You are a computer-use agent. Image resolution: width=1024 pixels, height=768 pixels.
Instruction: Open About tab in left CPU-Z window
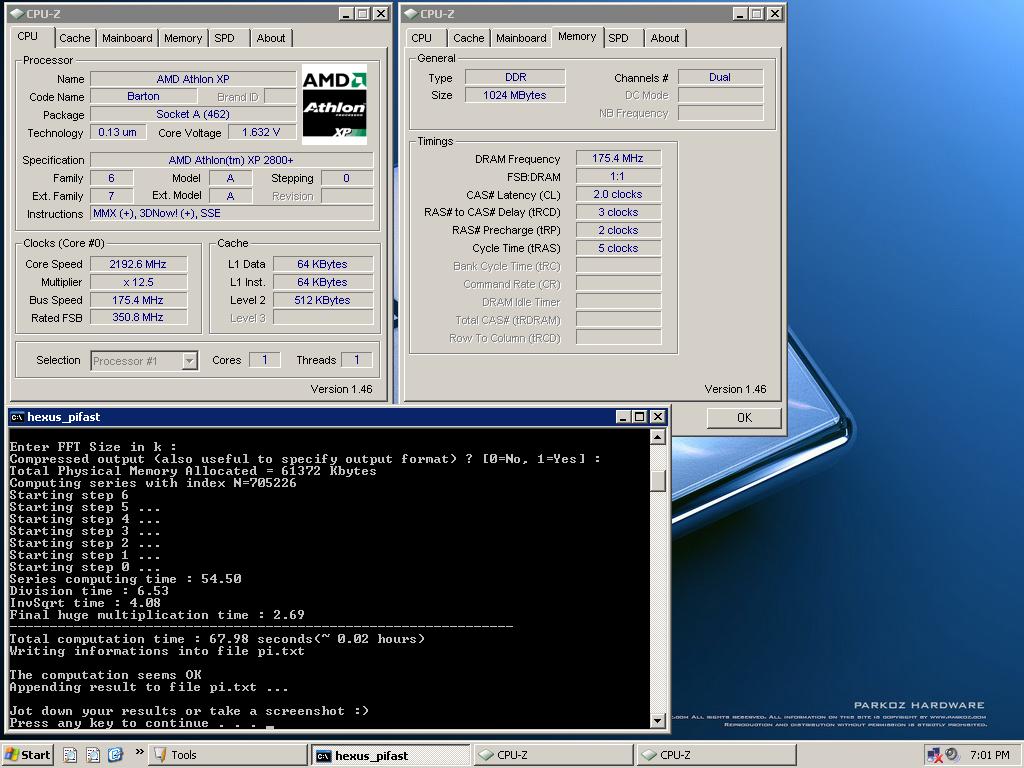270,38
